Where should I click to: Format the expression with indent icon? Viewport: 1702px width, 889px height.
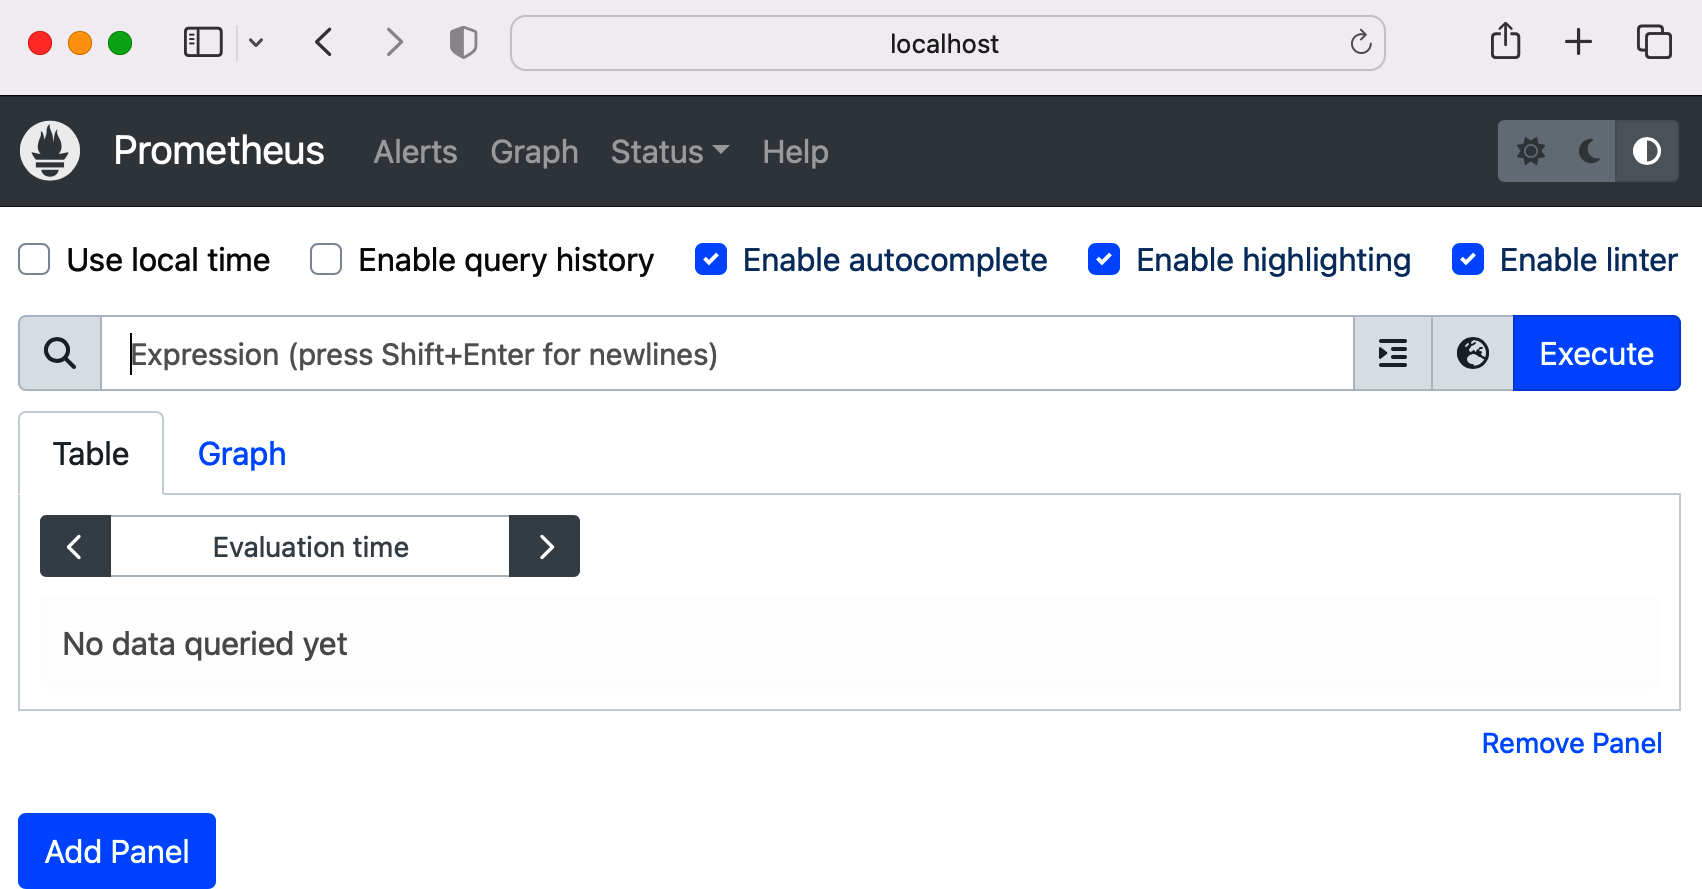coord(1393,353)
